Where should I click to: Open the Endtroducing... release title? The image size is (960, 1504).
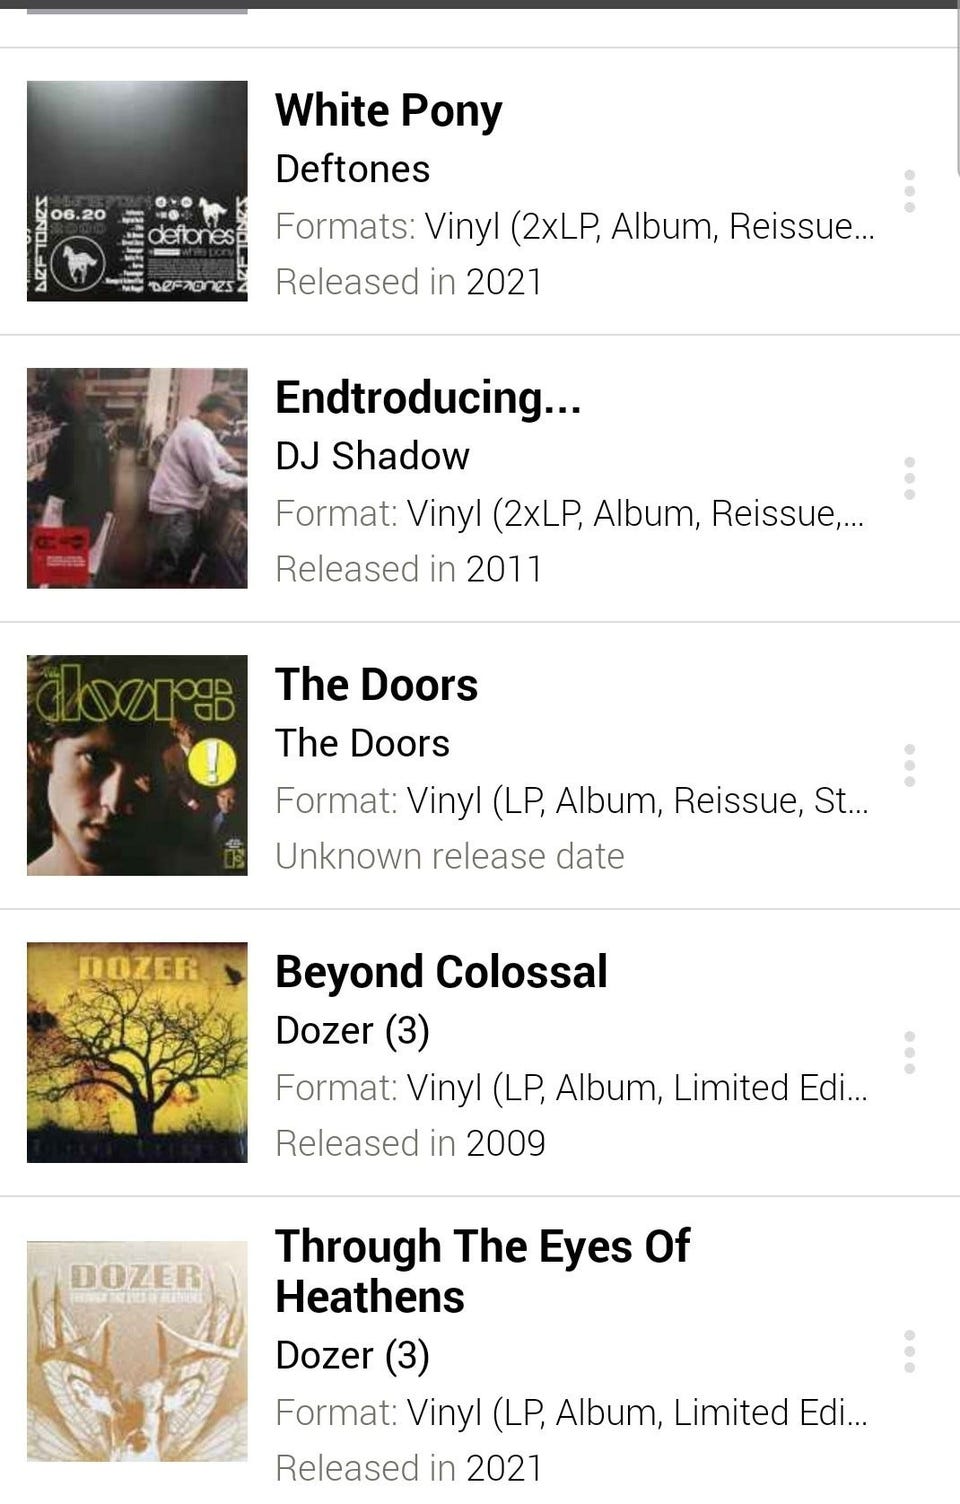[428, 397]
